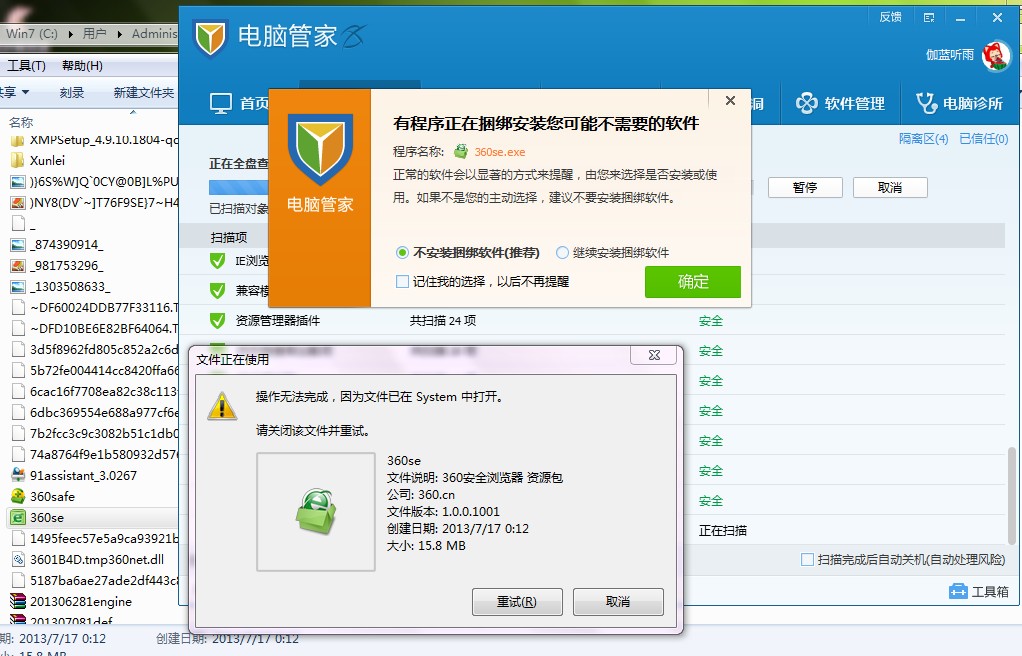Select the 201306281engine archive

pos(72,601)
